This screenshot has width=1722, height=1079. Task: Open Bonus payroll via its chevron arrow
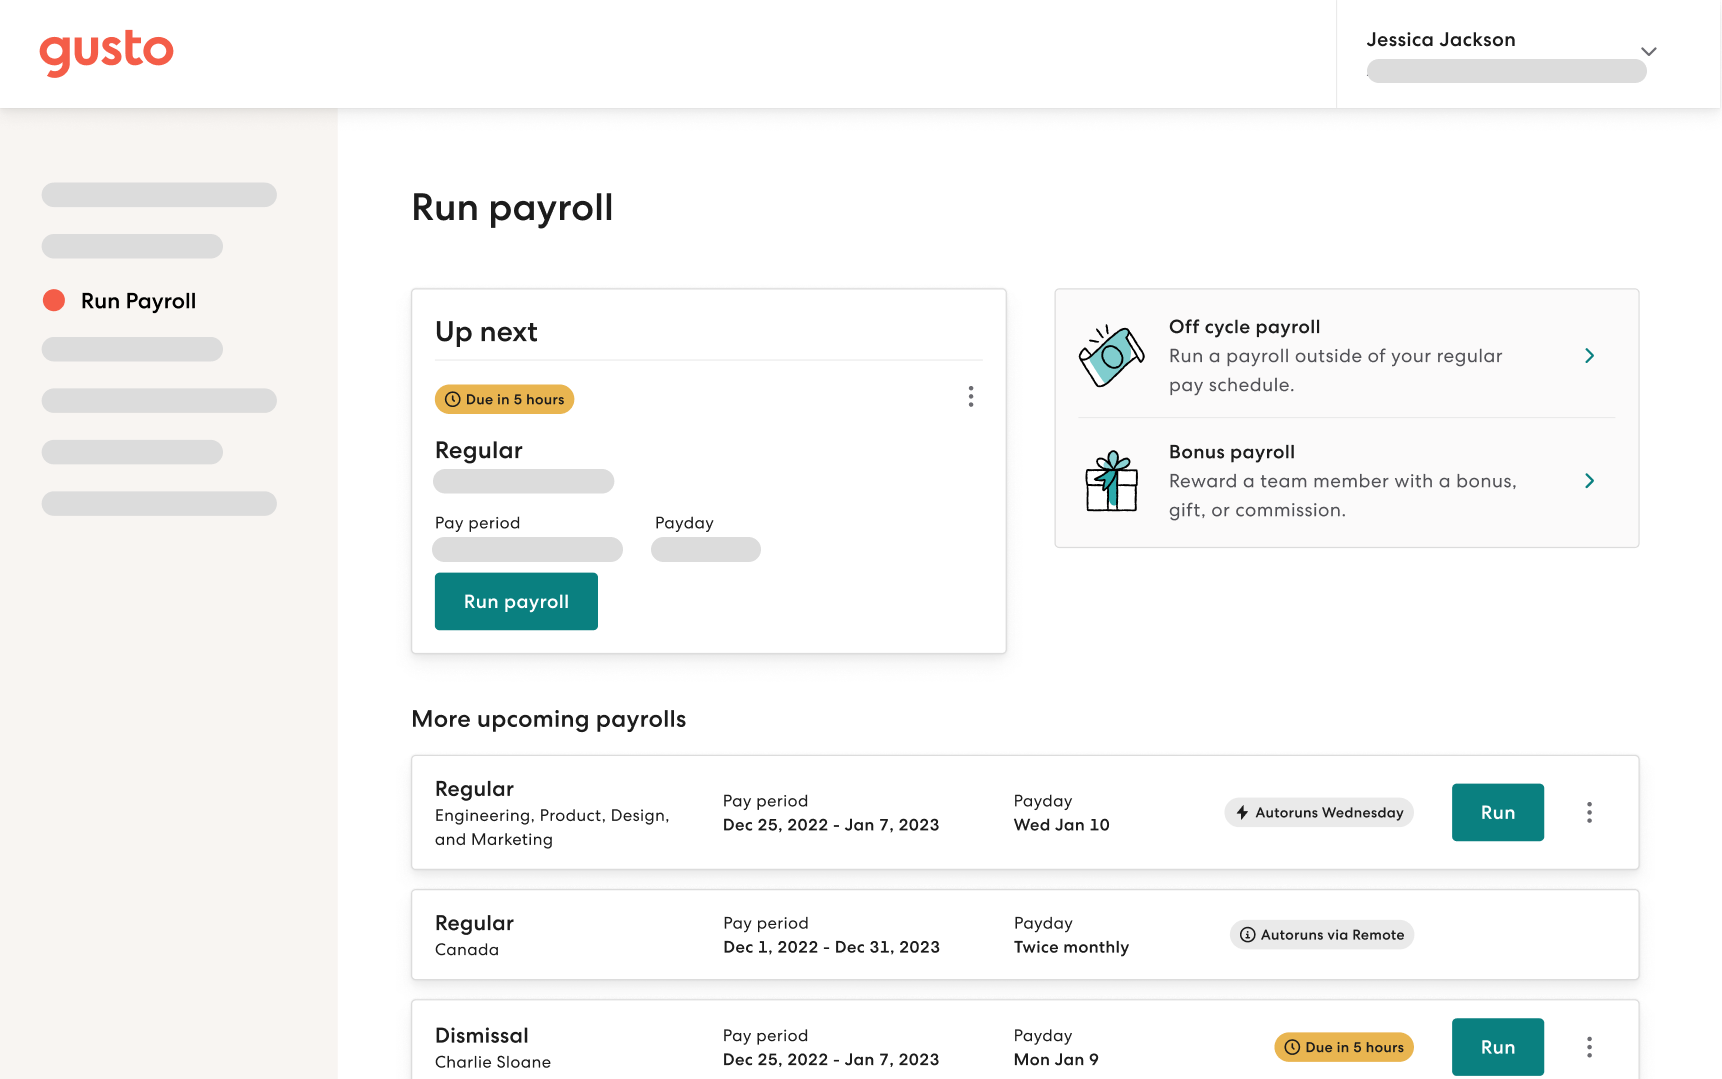coord(1589,481)
